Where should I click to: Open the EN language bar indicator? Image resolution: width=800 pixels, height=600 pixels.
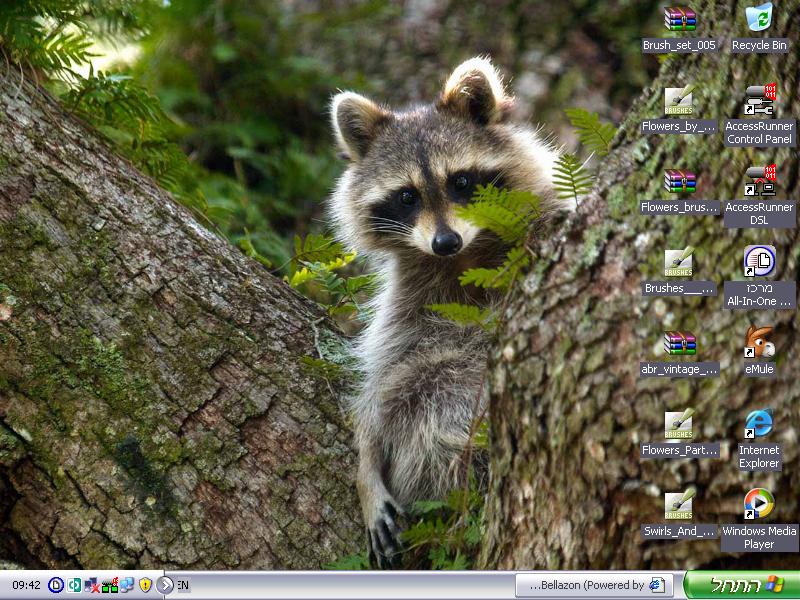click(x=183, y=585)
